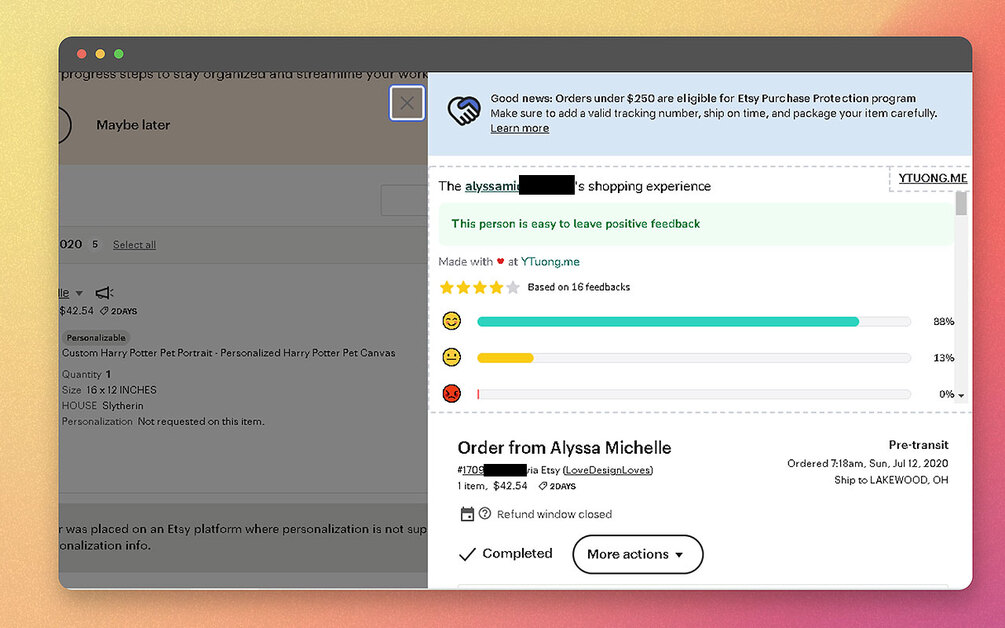Click the handshake purchase protection icon

pyautogui.click(x=463, y=110)
